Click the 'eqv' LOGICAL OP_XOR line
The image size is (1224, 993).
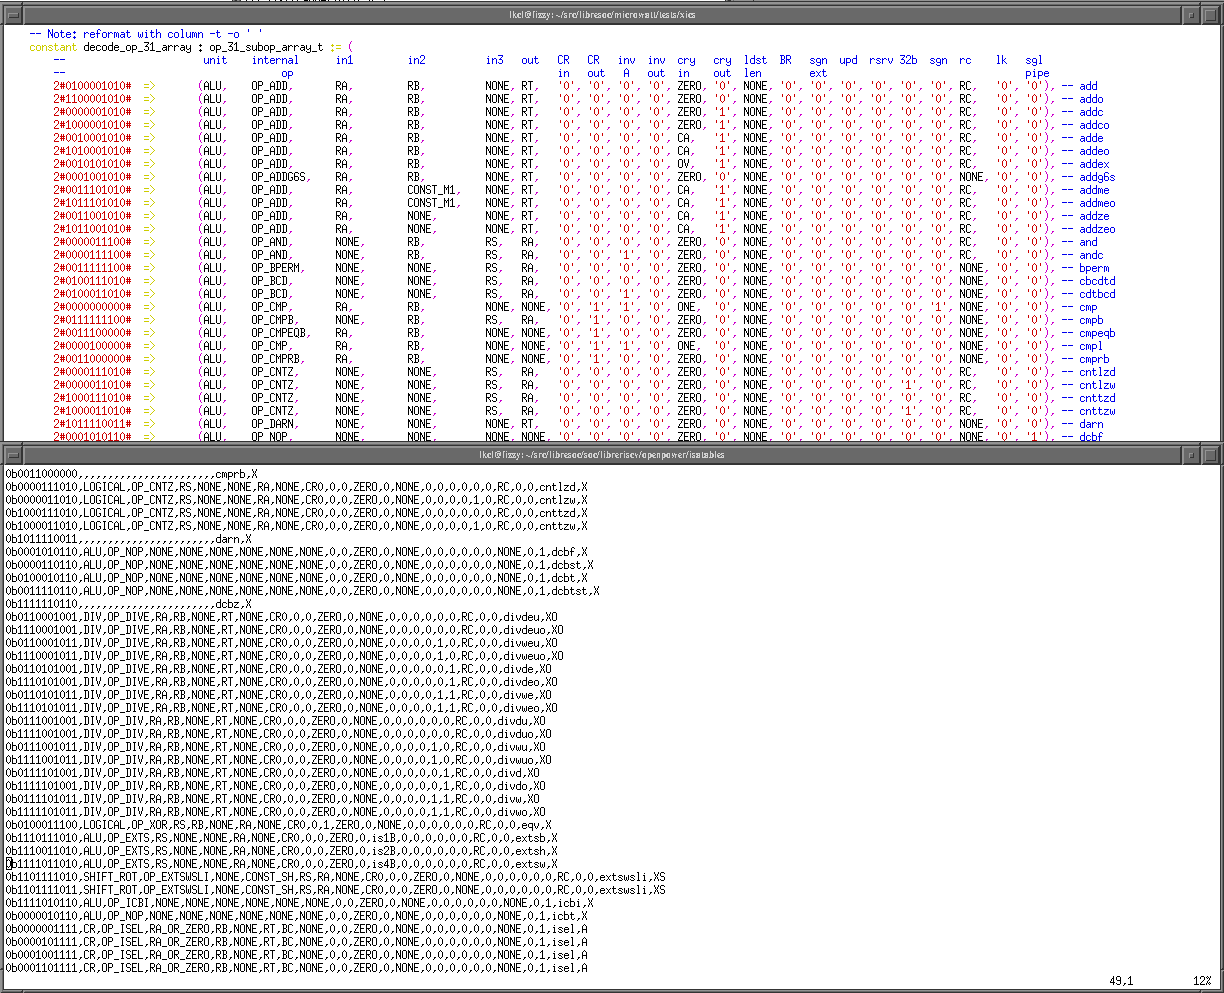tap(280, 825)
